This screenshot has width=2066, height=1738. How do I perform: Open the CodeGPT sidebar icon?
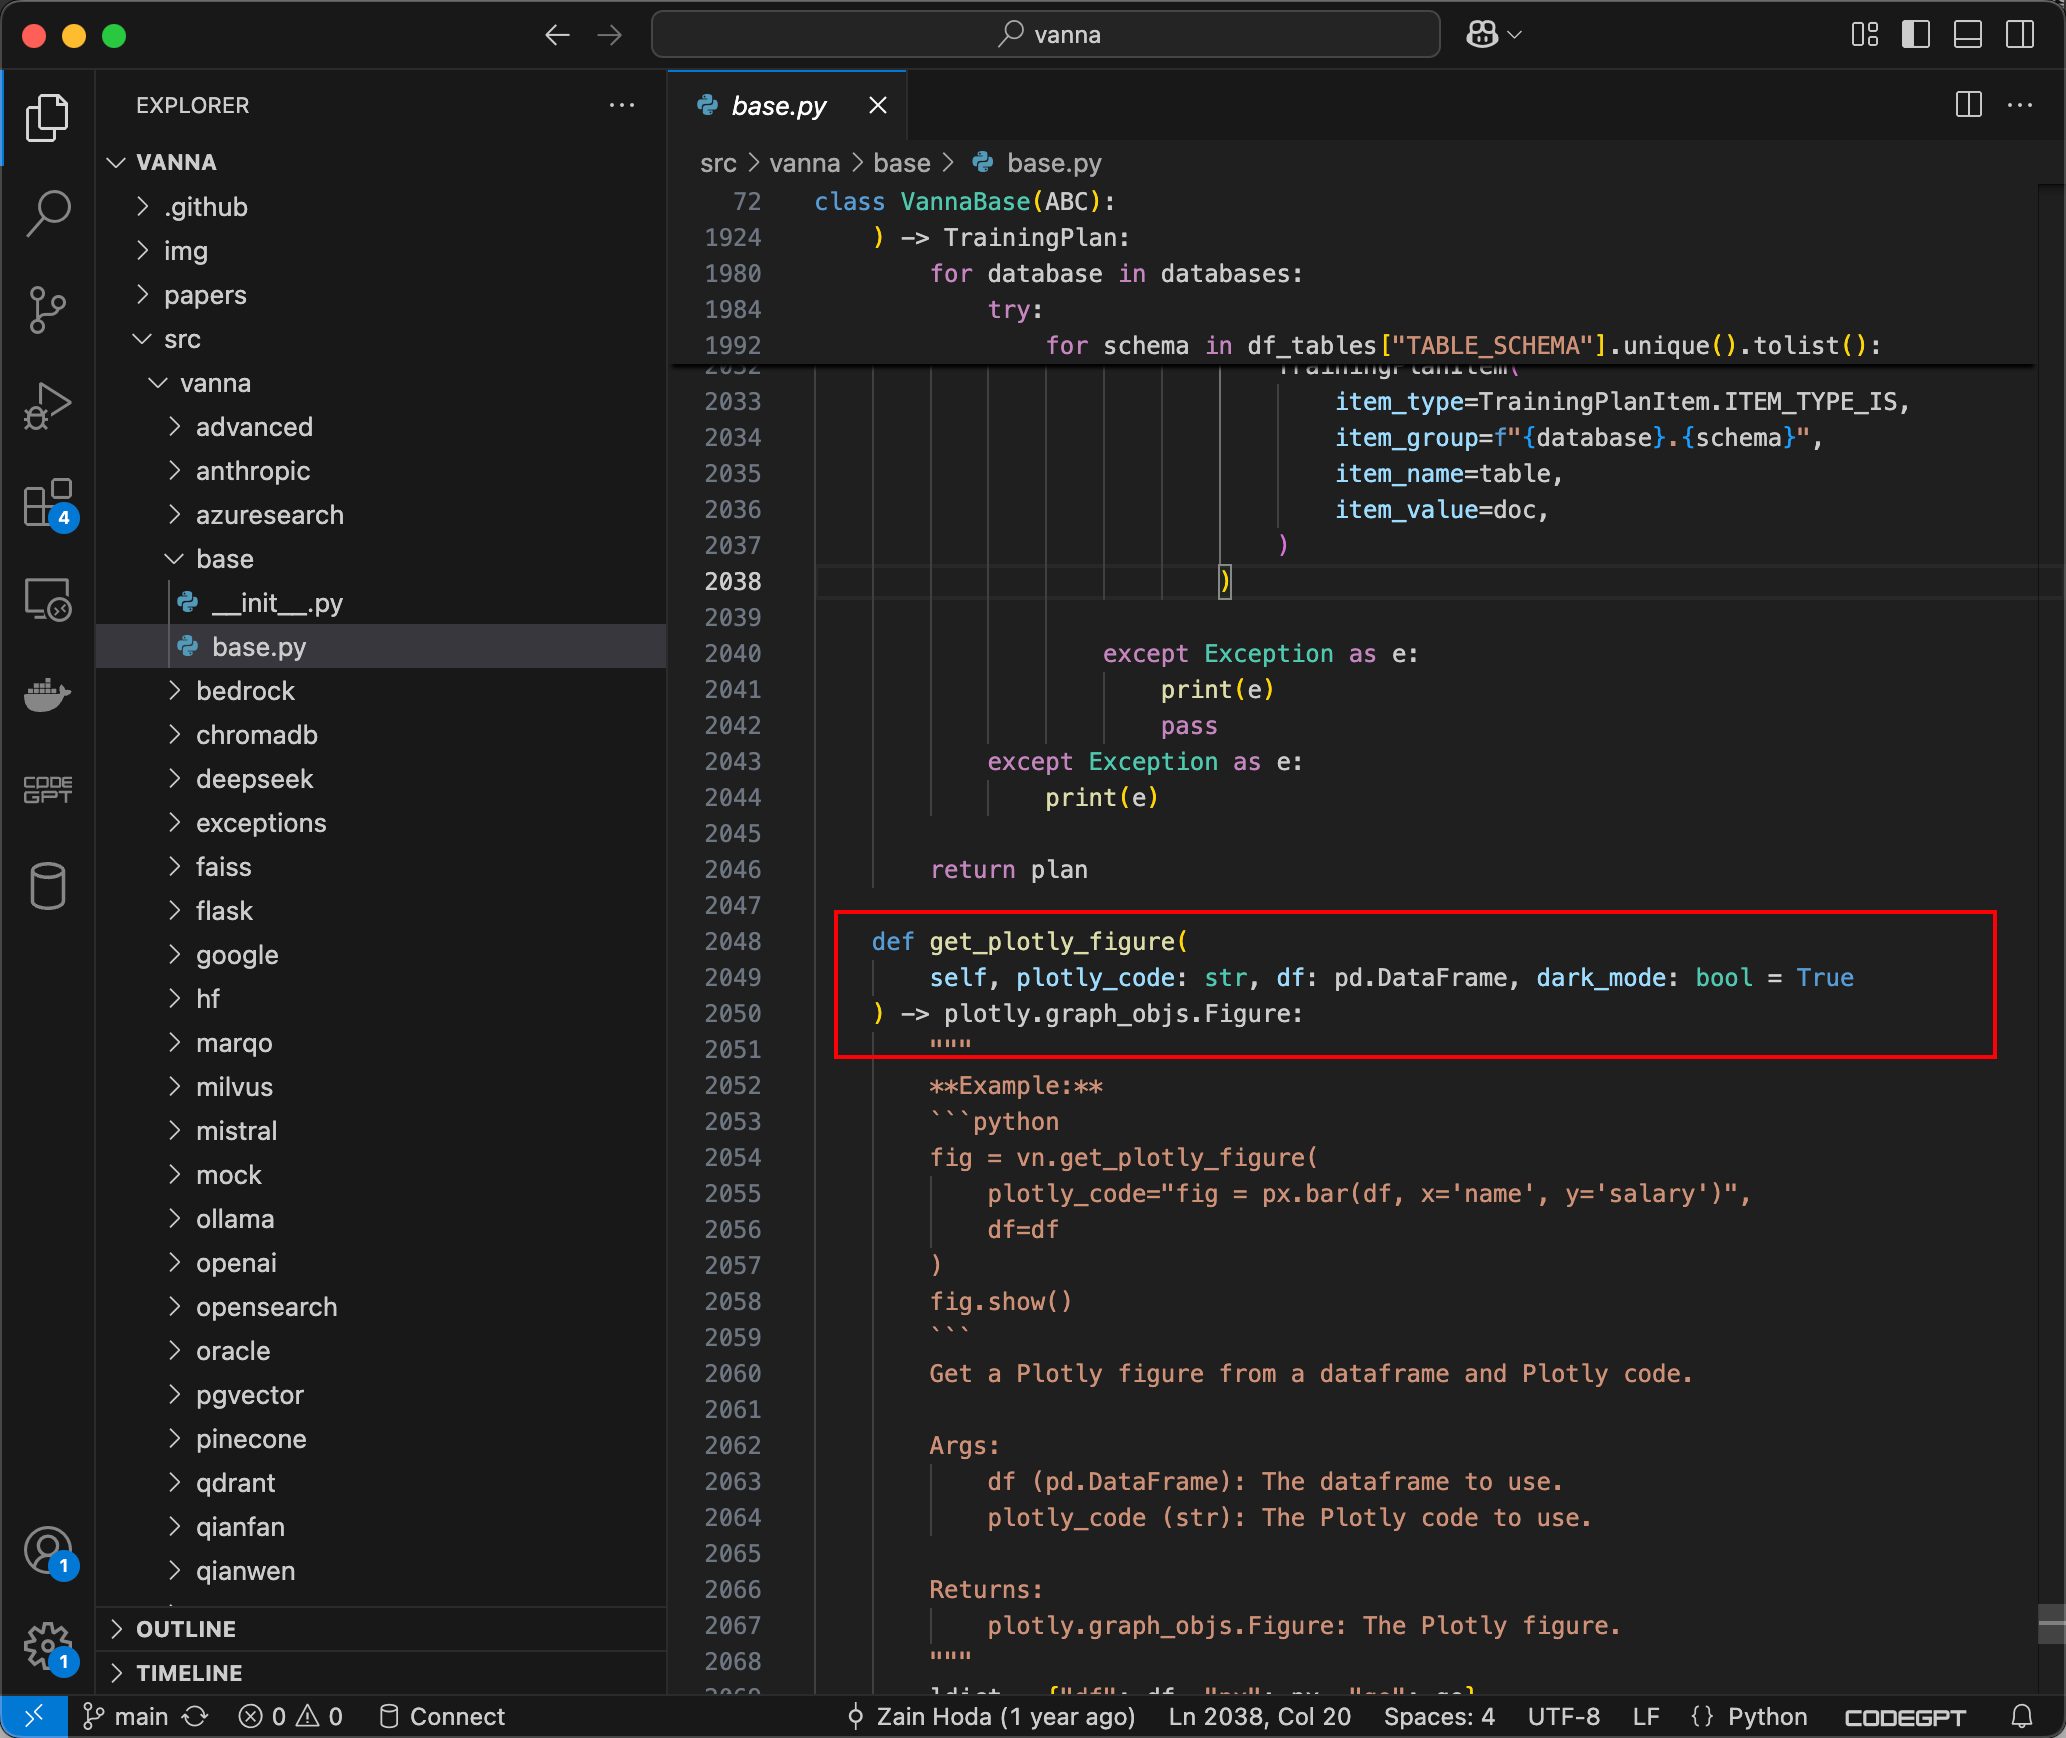pos(47,789)
